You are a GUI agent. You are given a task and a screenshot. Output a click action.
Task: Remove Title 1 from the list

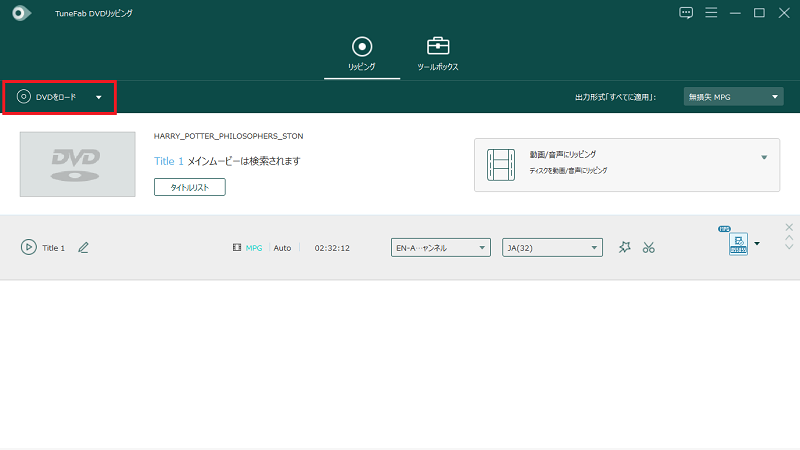point(789,227)
